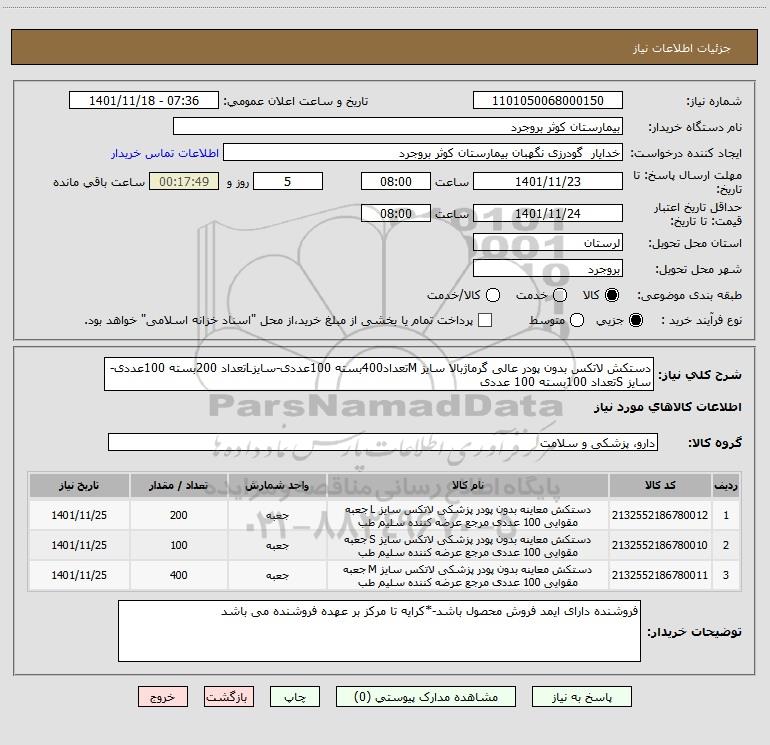The width and height of the screenshot is (770, 745).
Task: Click the شماره نیاز number field
Action: pos(548,100)
